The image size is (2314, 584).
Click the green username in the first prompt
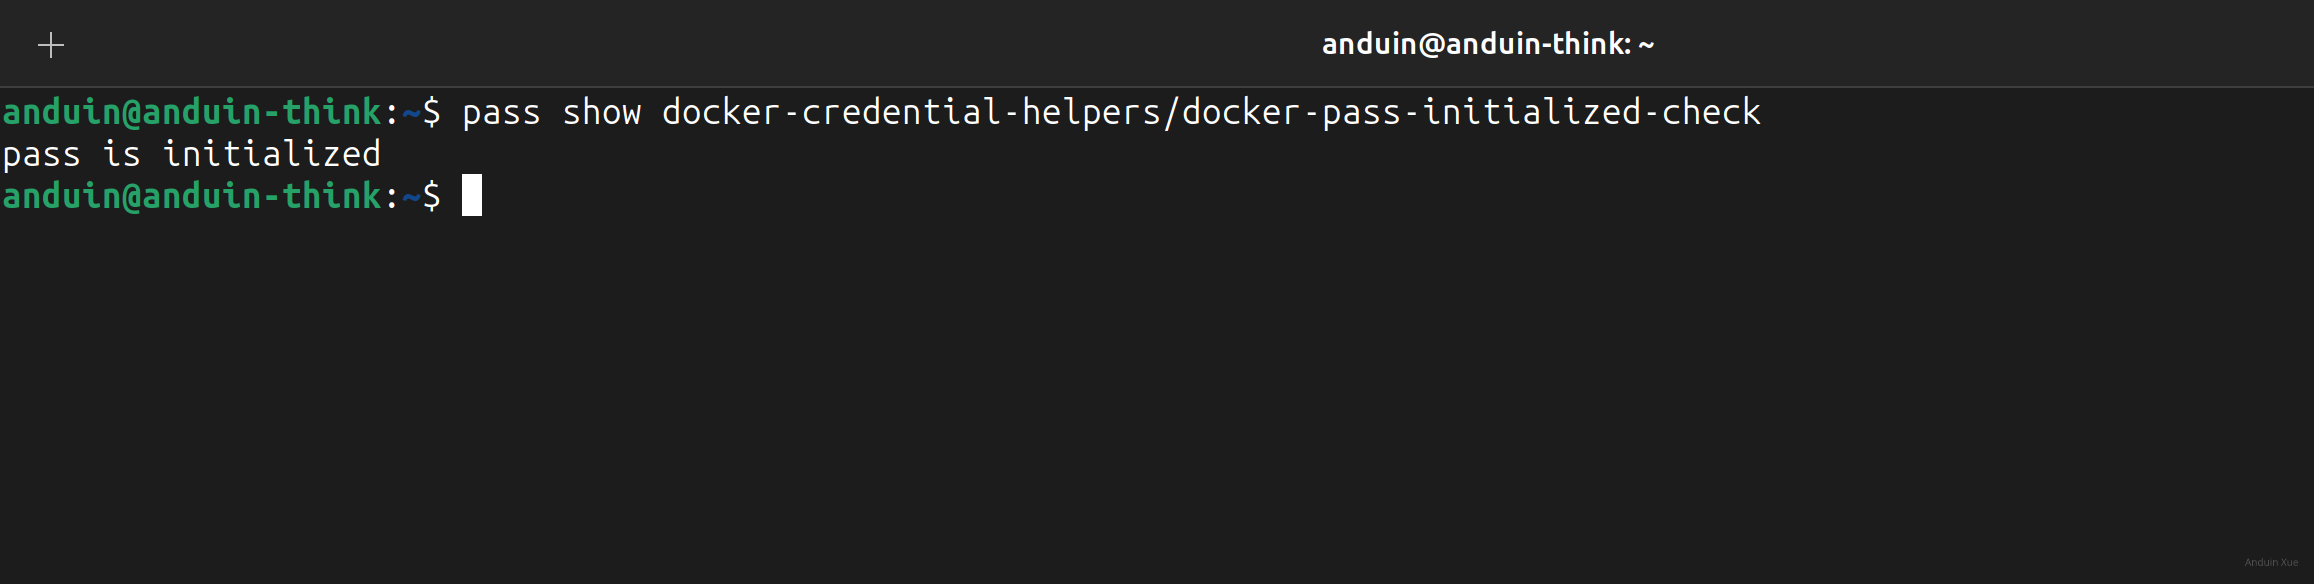click(191, 112)
